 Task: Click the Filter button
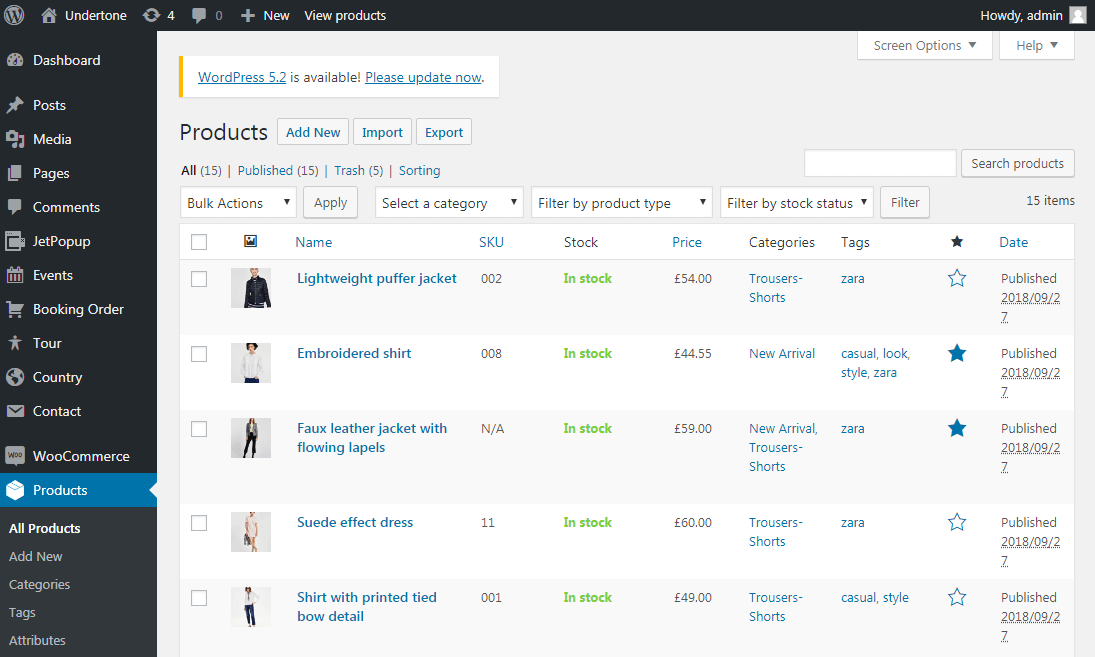[904, 202]
